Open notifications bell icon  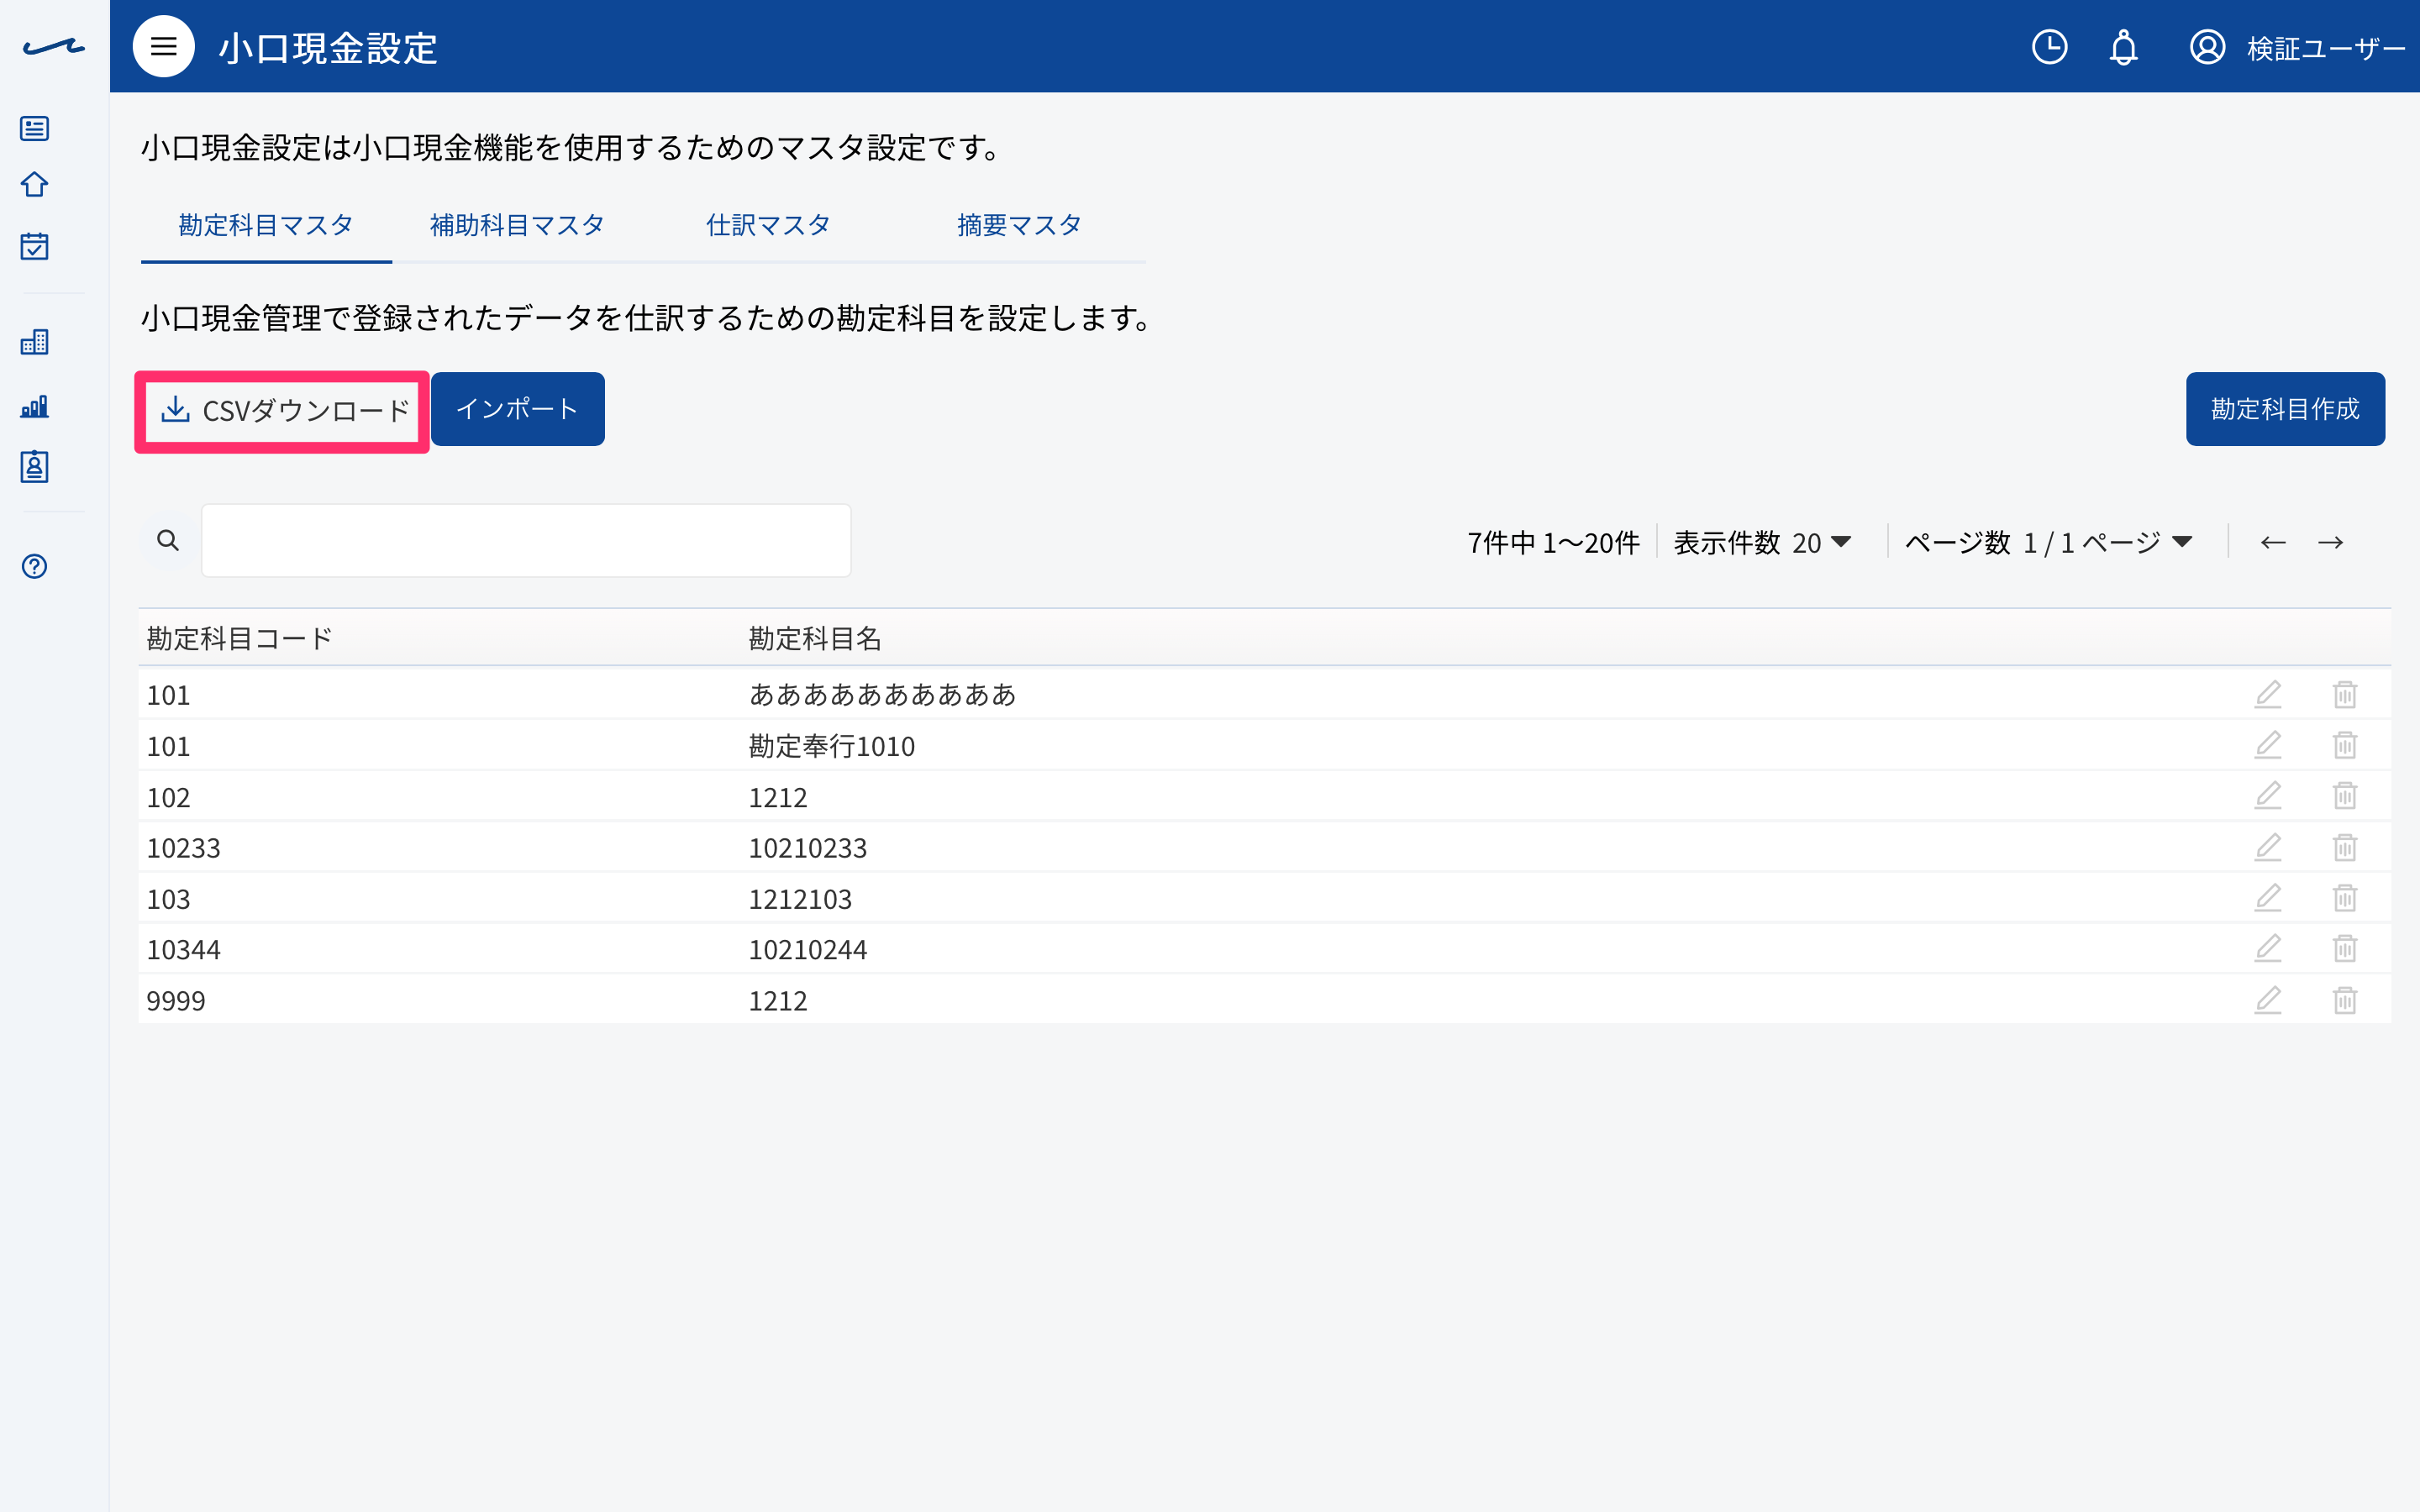pos(2123,47)
